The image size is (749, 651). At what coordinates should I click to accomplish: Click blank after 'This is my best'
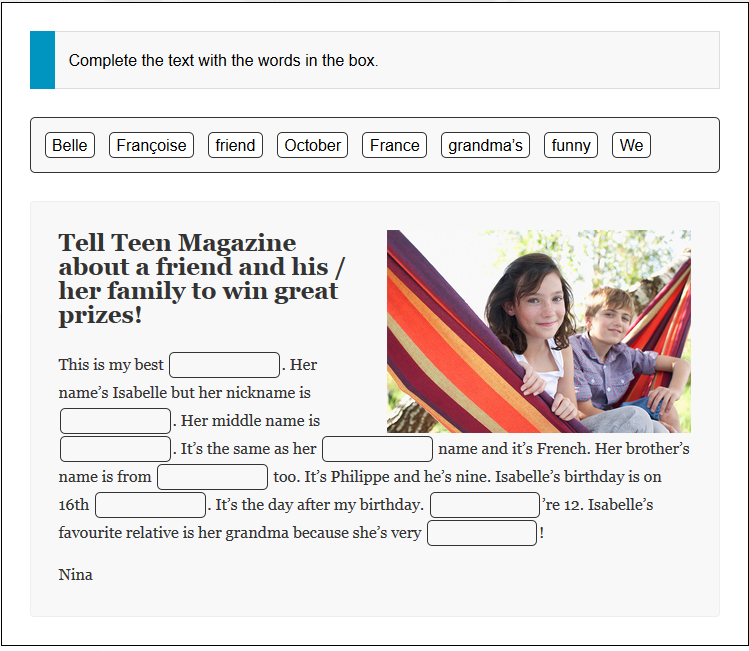click(225, 365)
